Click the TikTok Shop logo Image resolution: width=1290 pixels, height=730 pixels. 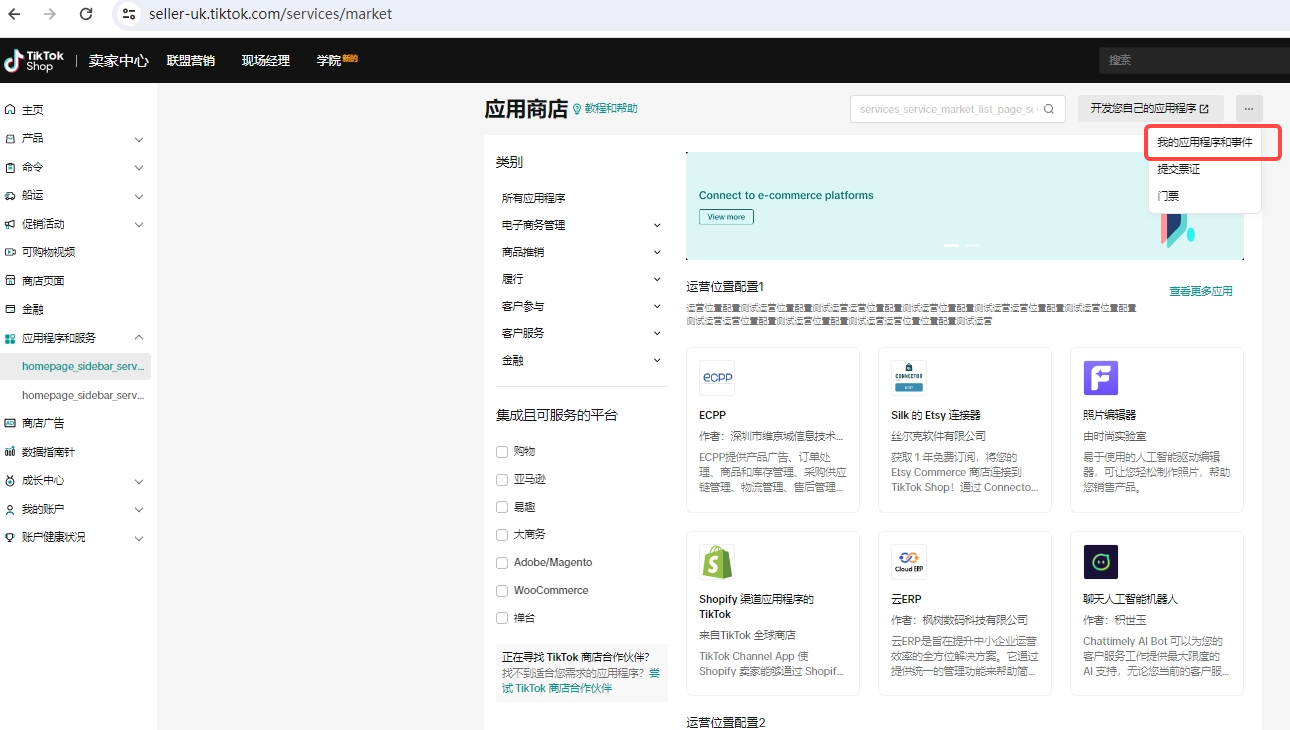pos(35,60)
